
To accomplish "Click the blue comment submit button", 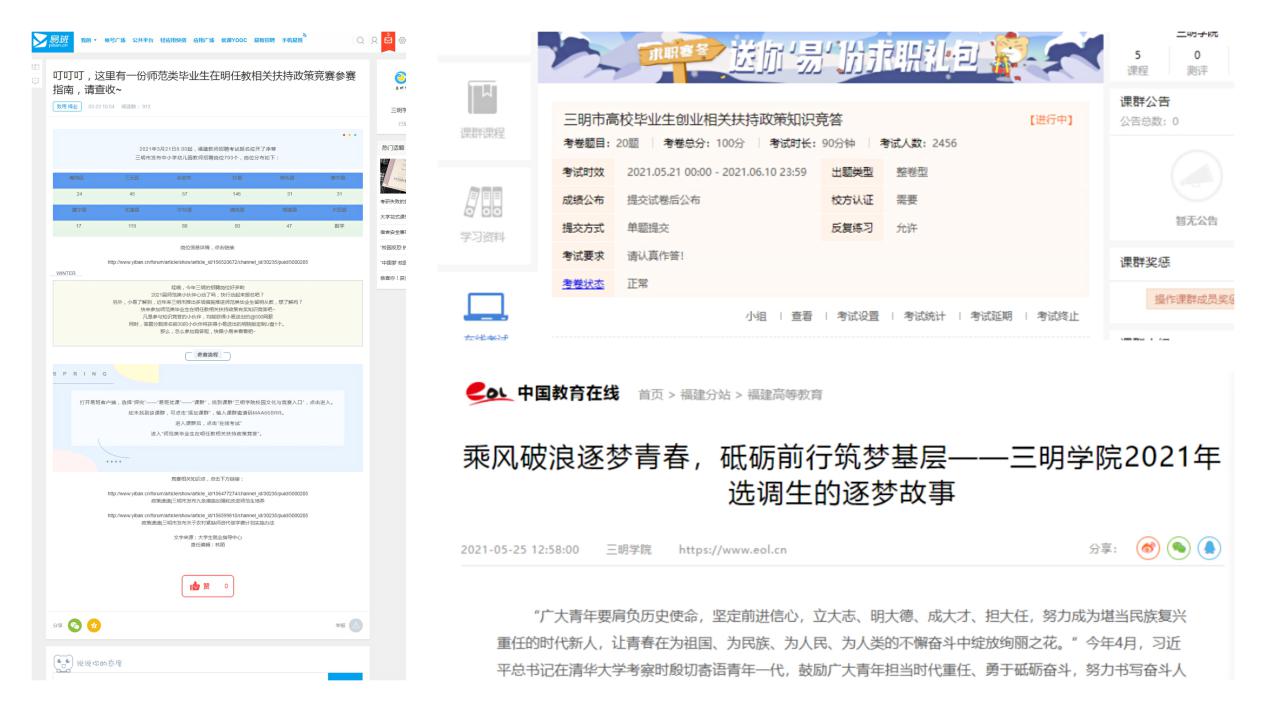I will 345,677.
